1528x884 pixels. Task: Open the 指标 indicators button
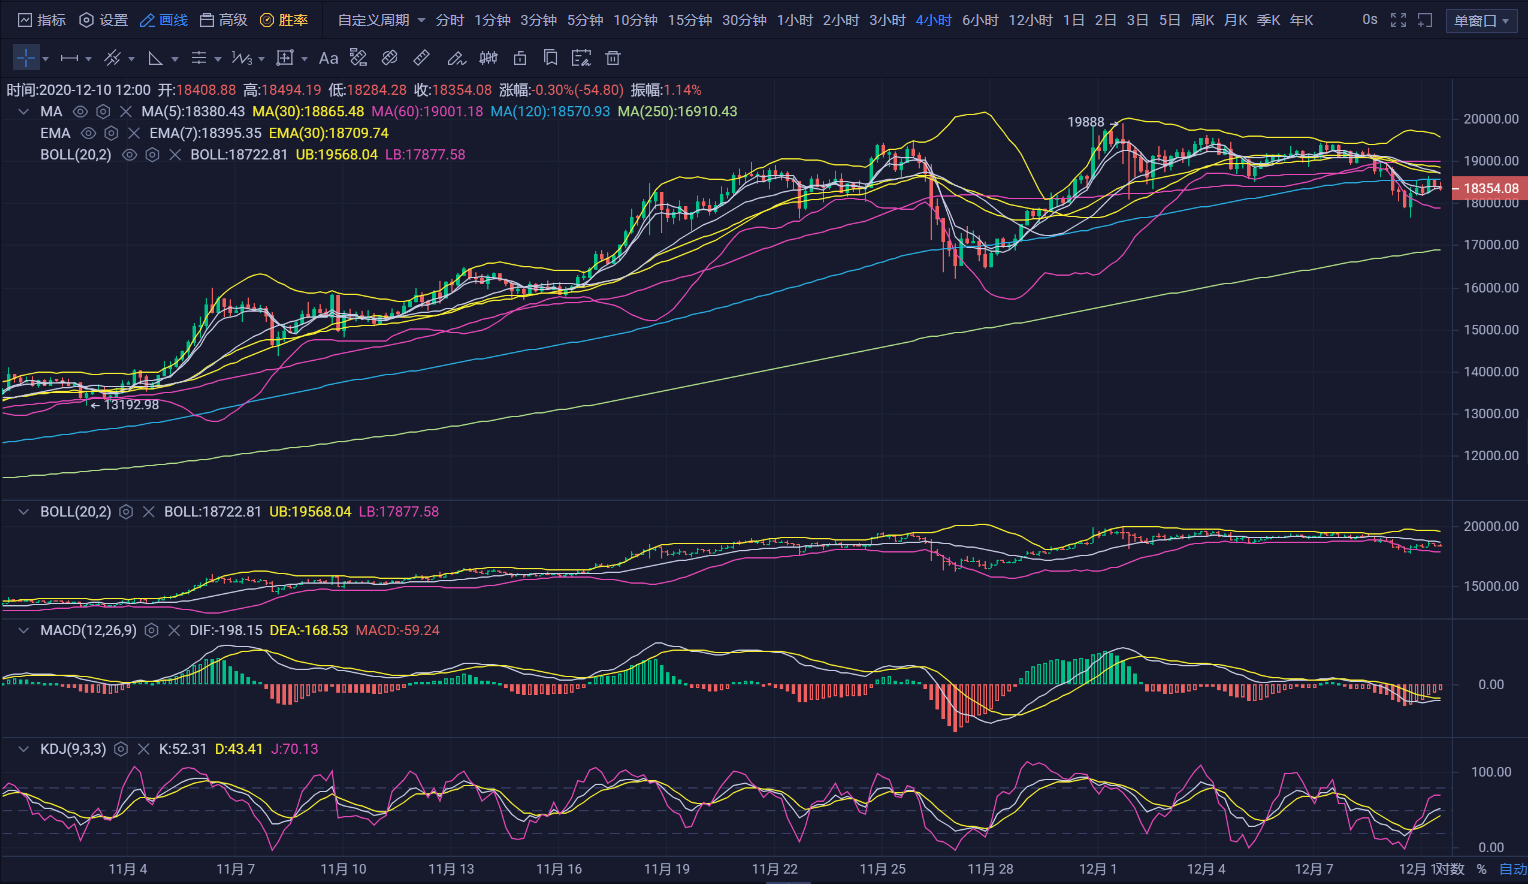point(42,20)
